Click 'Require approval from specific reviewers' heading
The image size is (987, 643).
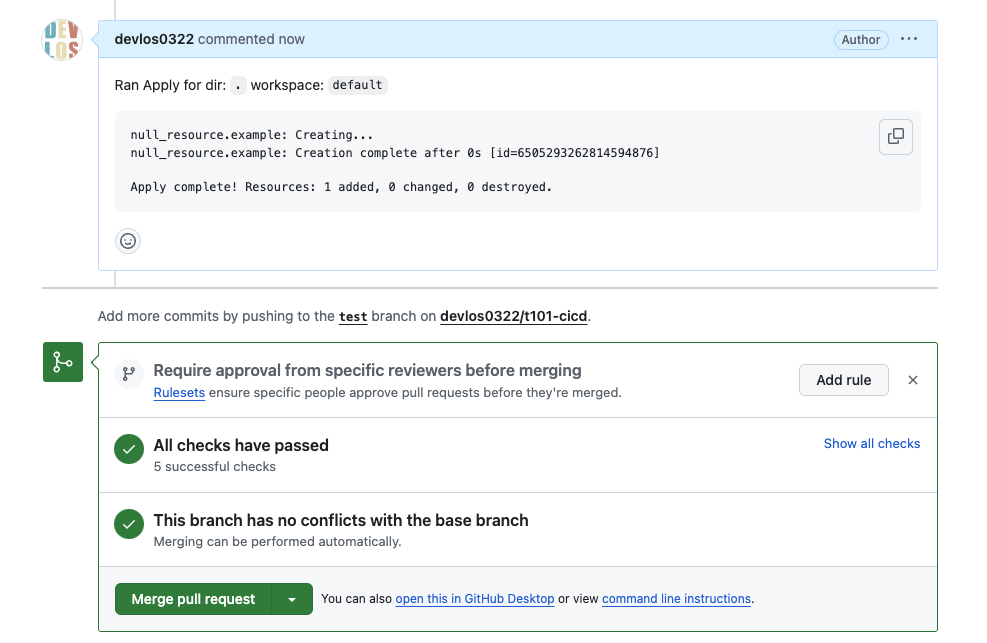[368, 370]
